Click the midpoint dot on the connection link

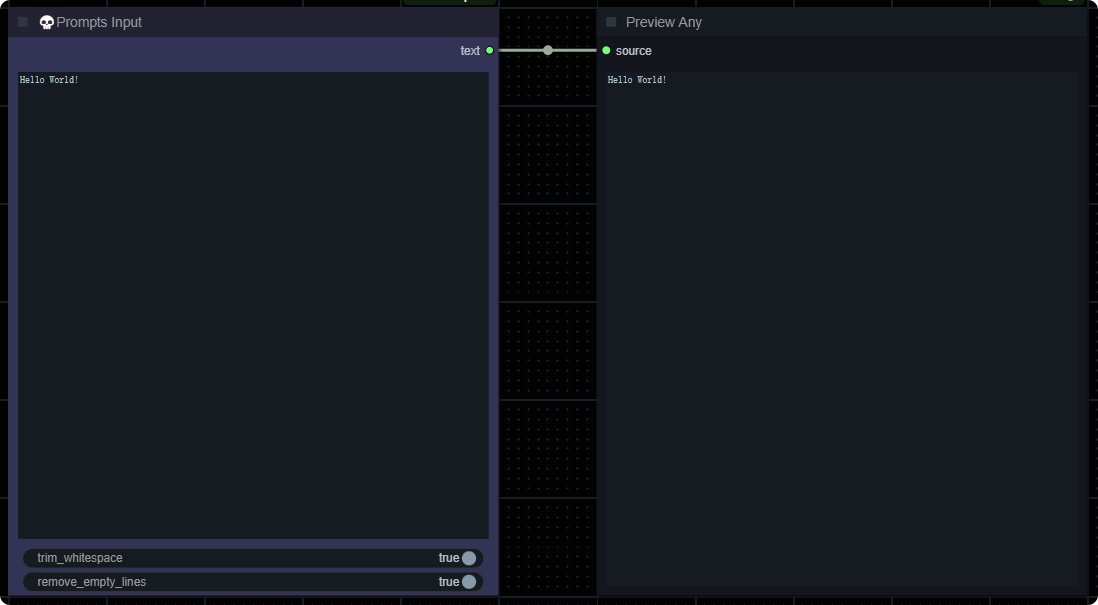pyautogui.click(x=548, y=50)
